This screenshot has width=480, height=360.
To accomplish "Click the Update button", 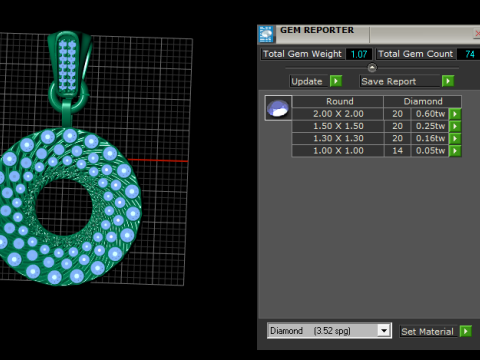I will click(309, 81).
